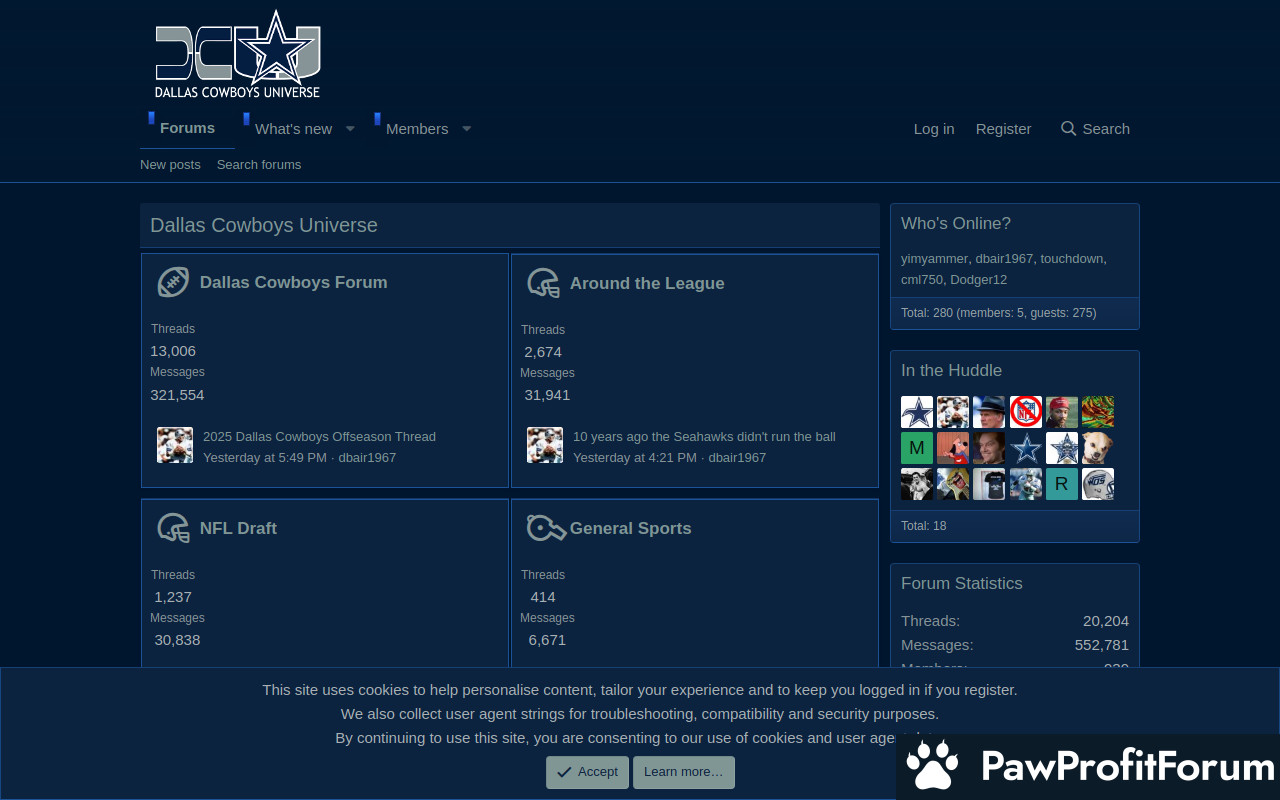Open the green M member avatar
Image resolution: width=1280 pixels, height=800 pixels.
[x=917, y=448]
